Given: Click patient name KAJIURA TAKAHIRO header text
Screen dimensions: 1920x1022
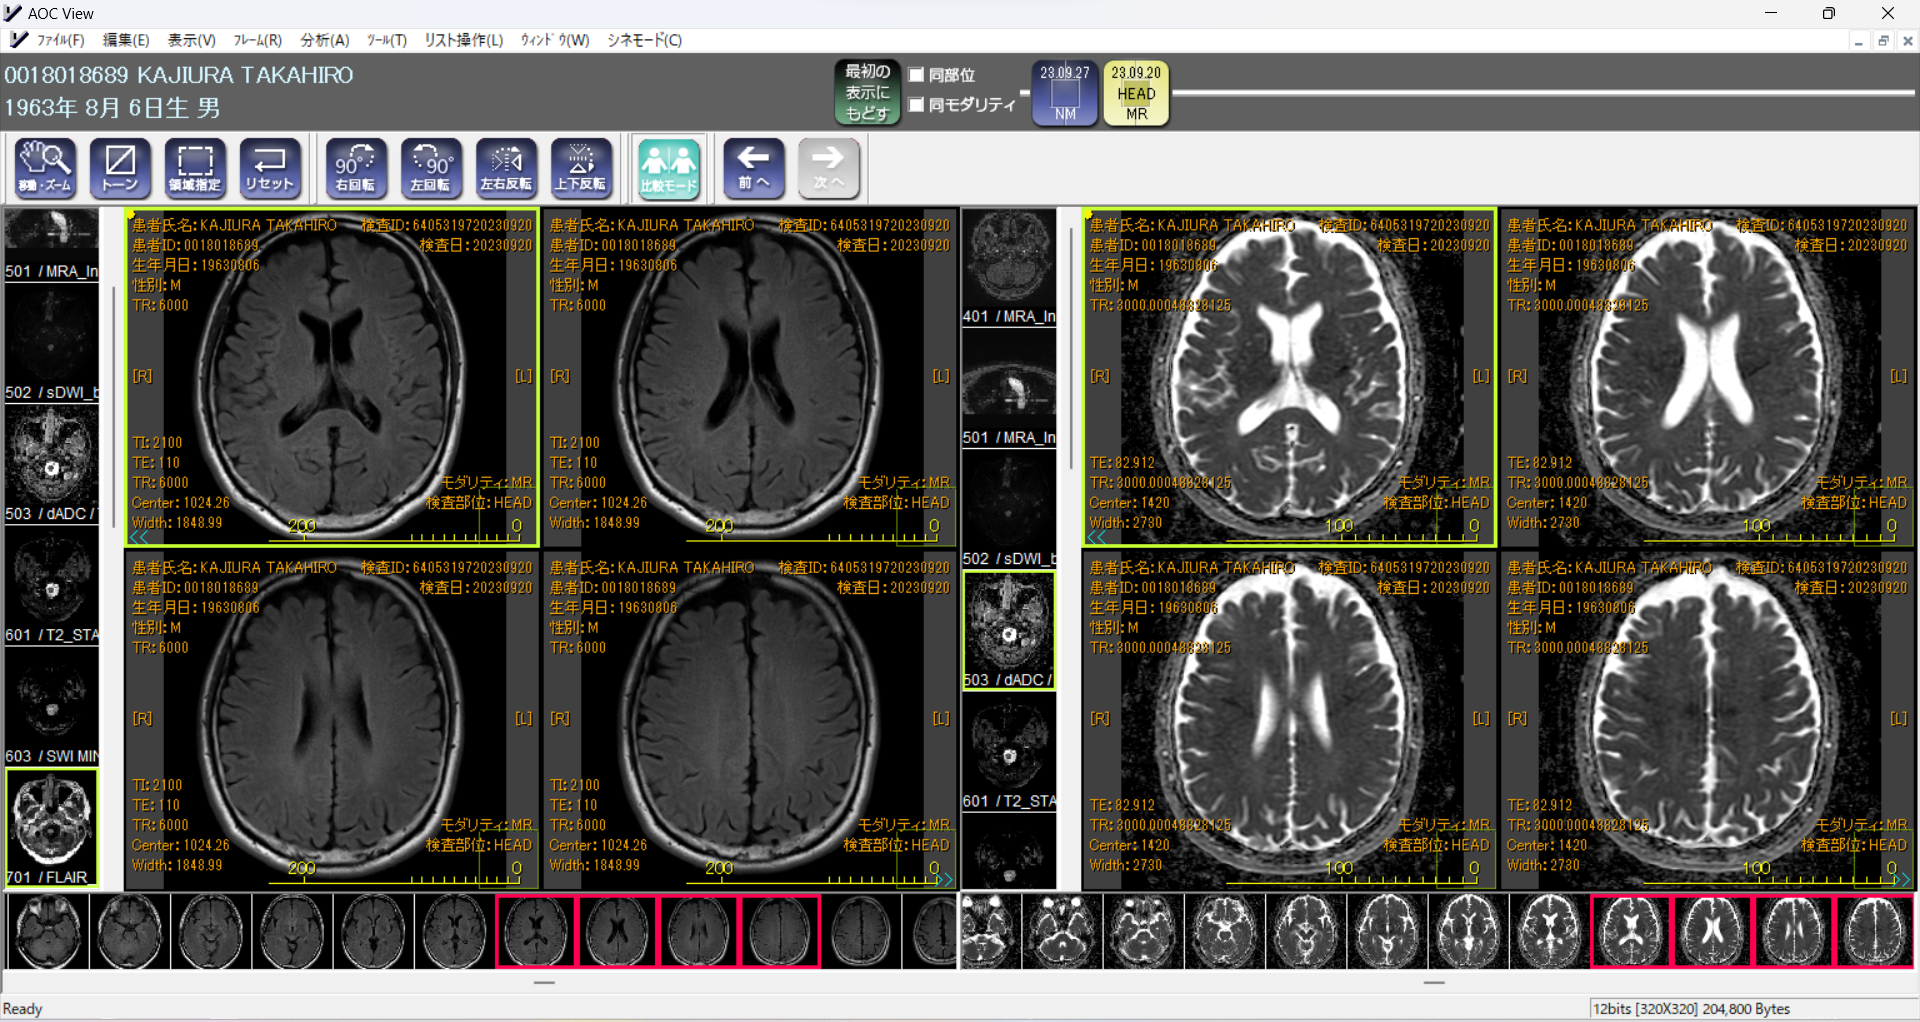Looking at the screenshot, I should coord(245,75).
